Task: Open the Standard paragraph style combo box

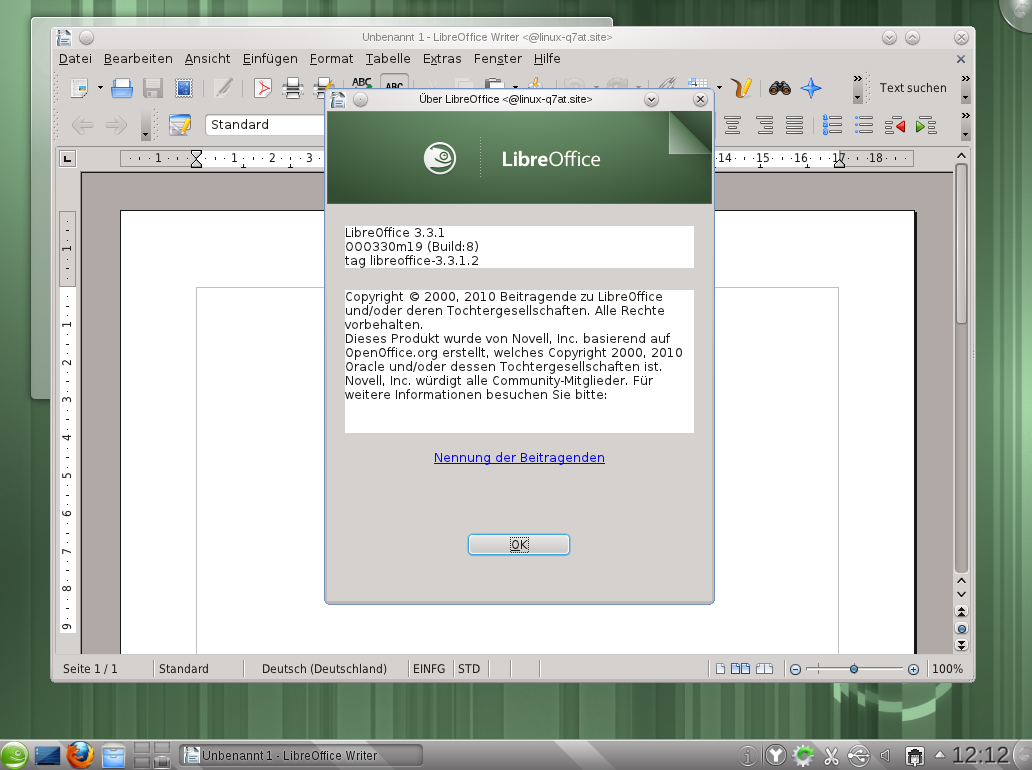Action: tap(264, 124)
